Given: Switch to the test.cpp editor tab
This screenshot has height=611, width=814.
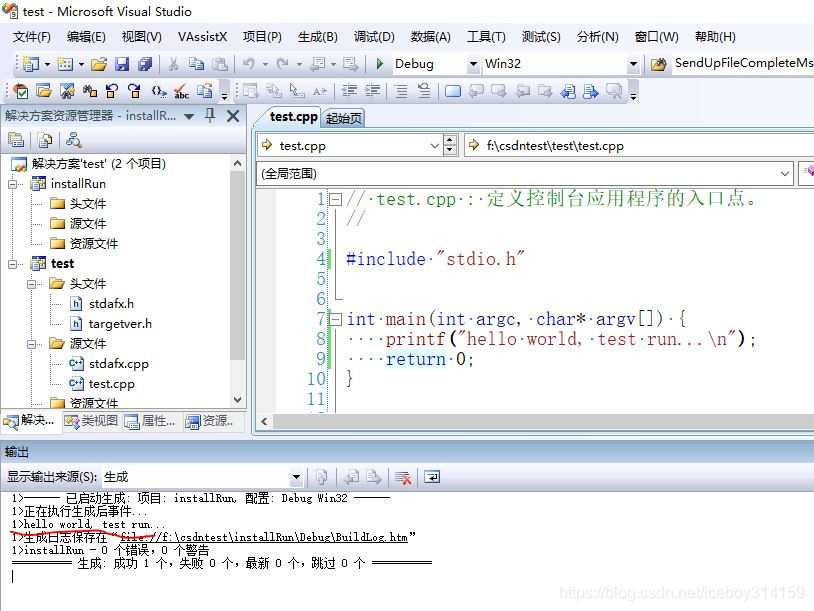Looking at the screenshot, I should 293,117.
